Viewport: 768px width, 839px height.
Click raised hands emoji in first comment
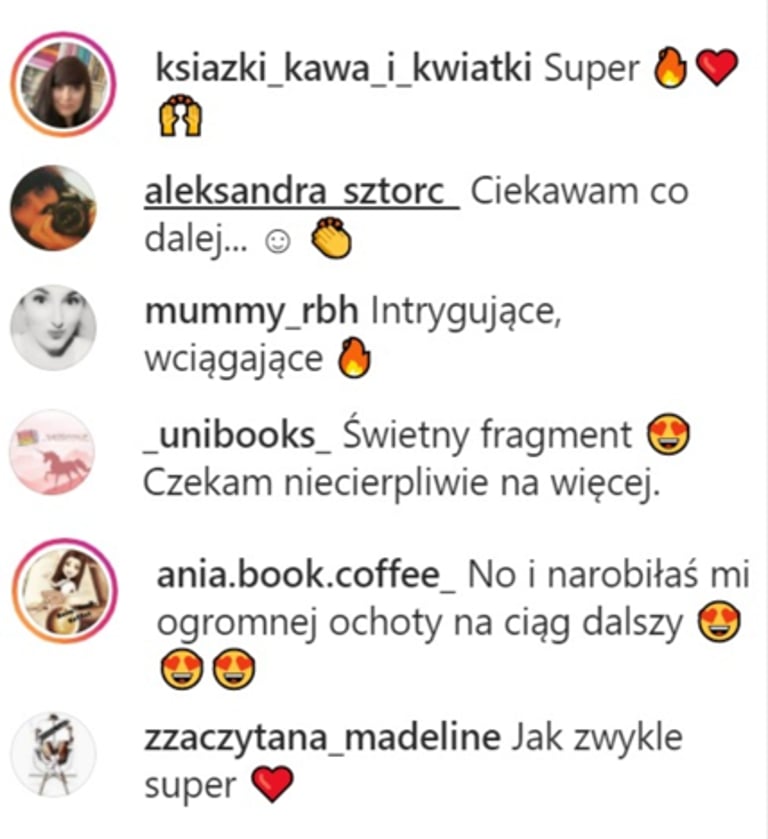181,116
